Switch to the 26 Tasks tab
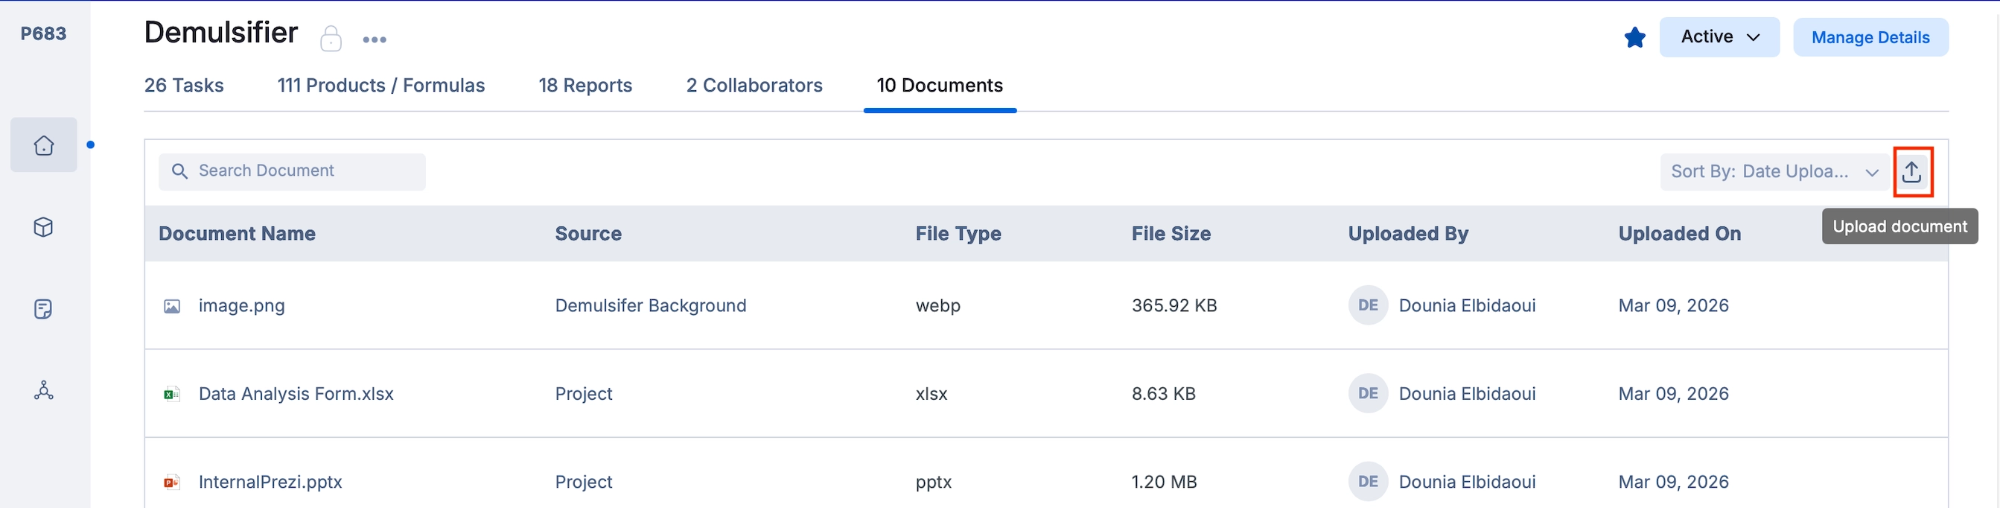The image size is (2000, 508). click(x=184, y=86)
